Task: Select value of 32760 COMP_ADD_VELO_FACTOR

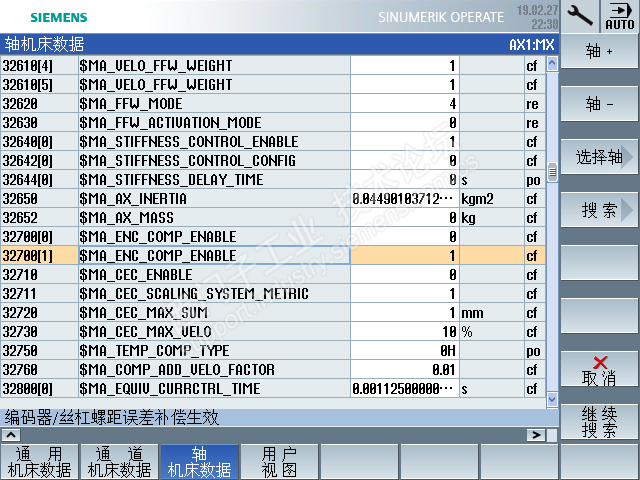Action: [404, 369]
